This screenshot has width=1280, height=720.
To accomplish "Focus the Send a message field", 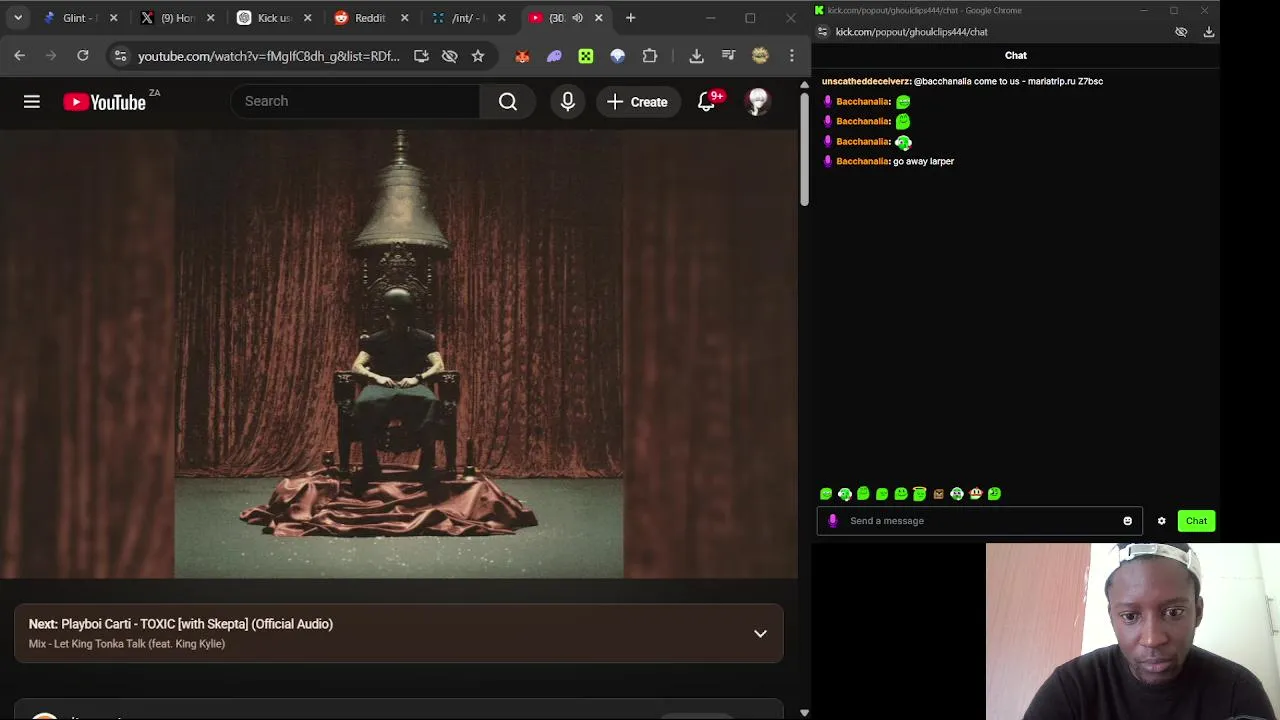I will click(x=980, y=521).
